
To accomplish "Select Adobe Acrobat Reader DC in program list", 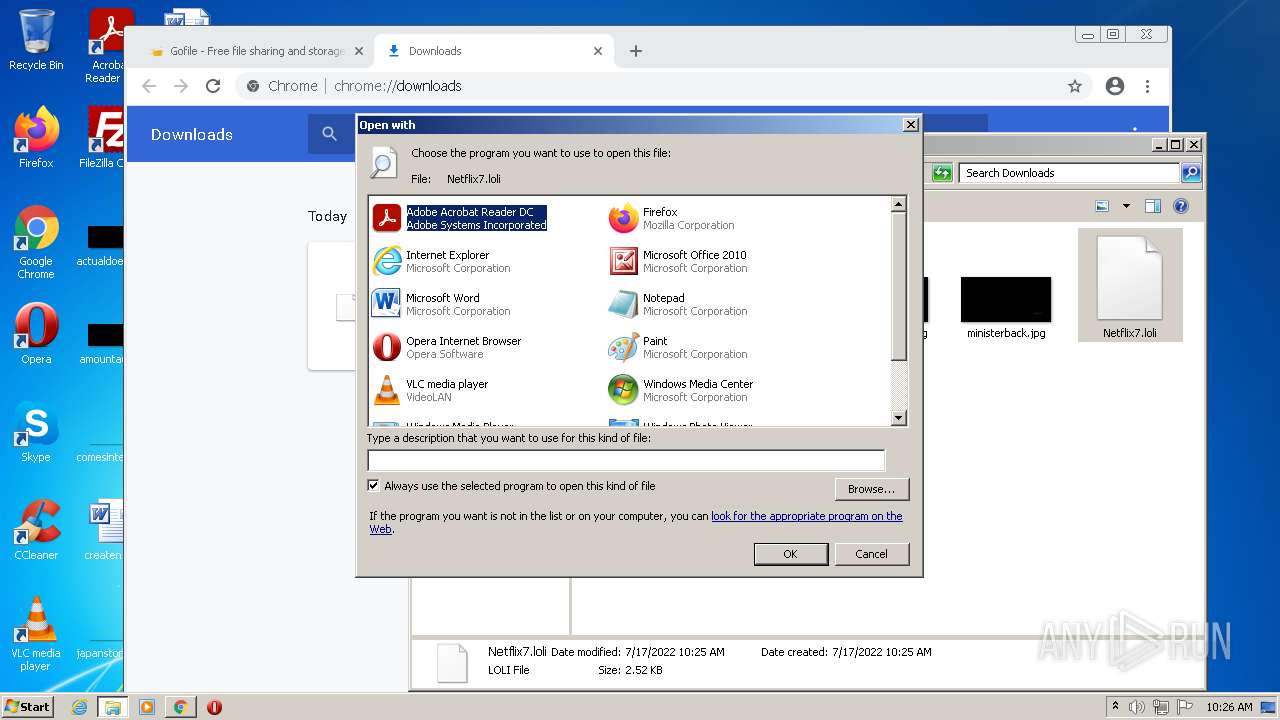I will coord(460,218).
